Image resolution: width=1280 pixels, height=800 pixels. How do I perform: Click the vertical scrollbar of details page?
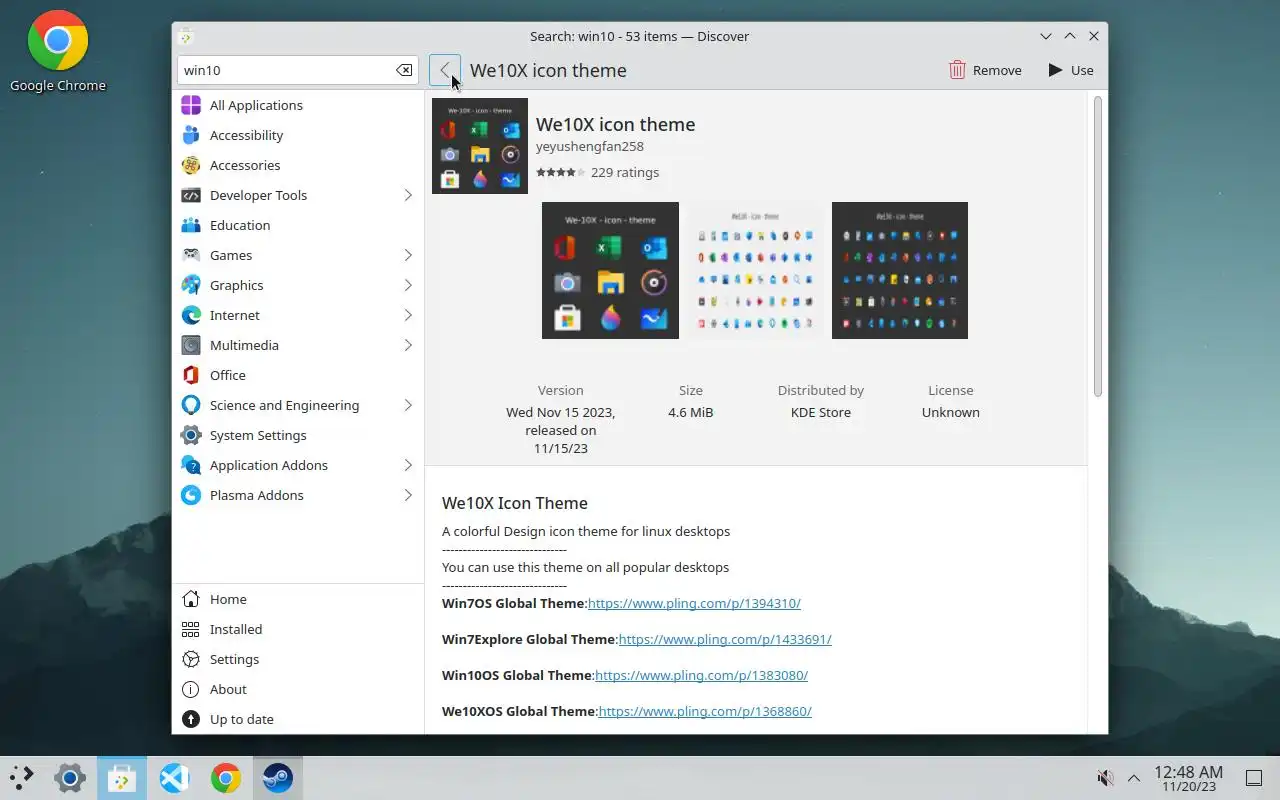(1097, 246)
